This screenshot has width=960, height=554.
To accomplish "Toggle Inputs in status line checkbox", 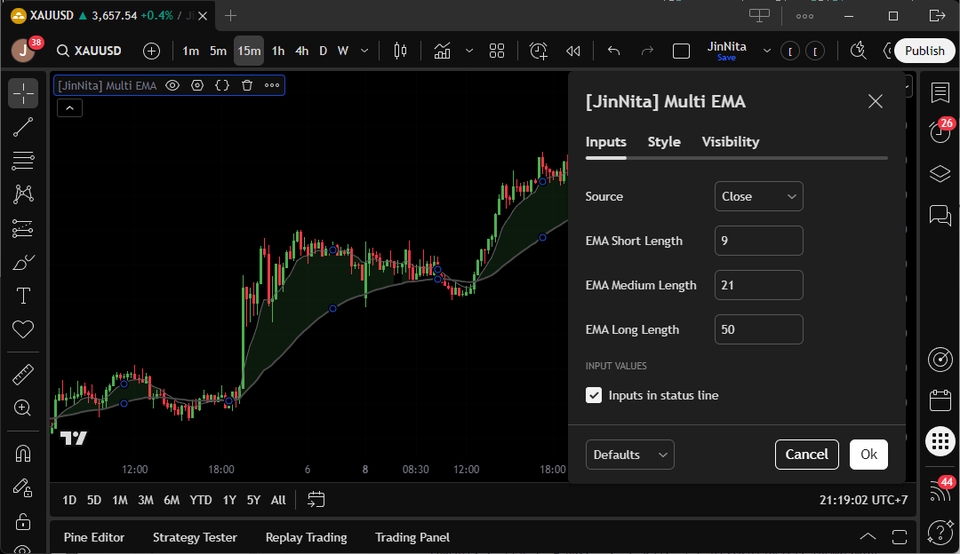I will click(594, 395).
